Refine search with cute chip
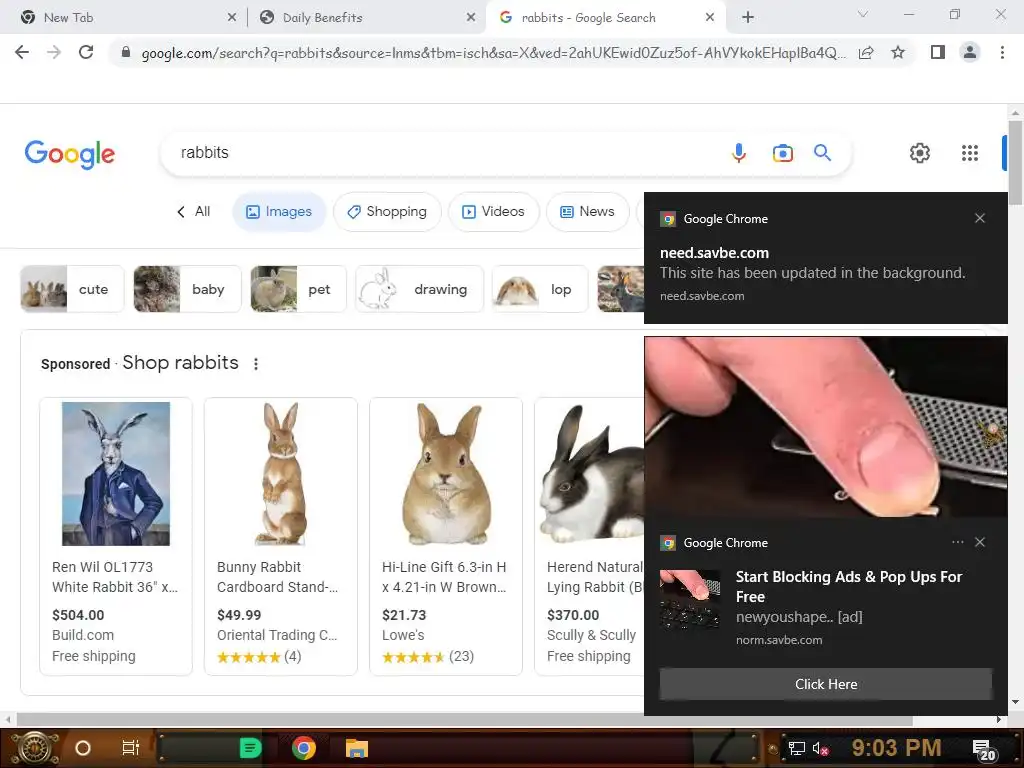This screenshot has height=768, width=1024. coord(72,289)
